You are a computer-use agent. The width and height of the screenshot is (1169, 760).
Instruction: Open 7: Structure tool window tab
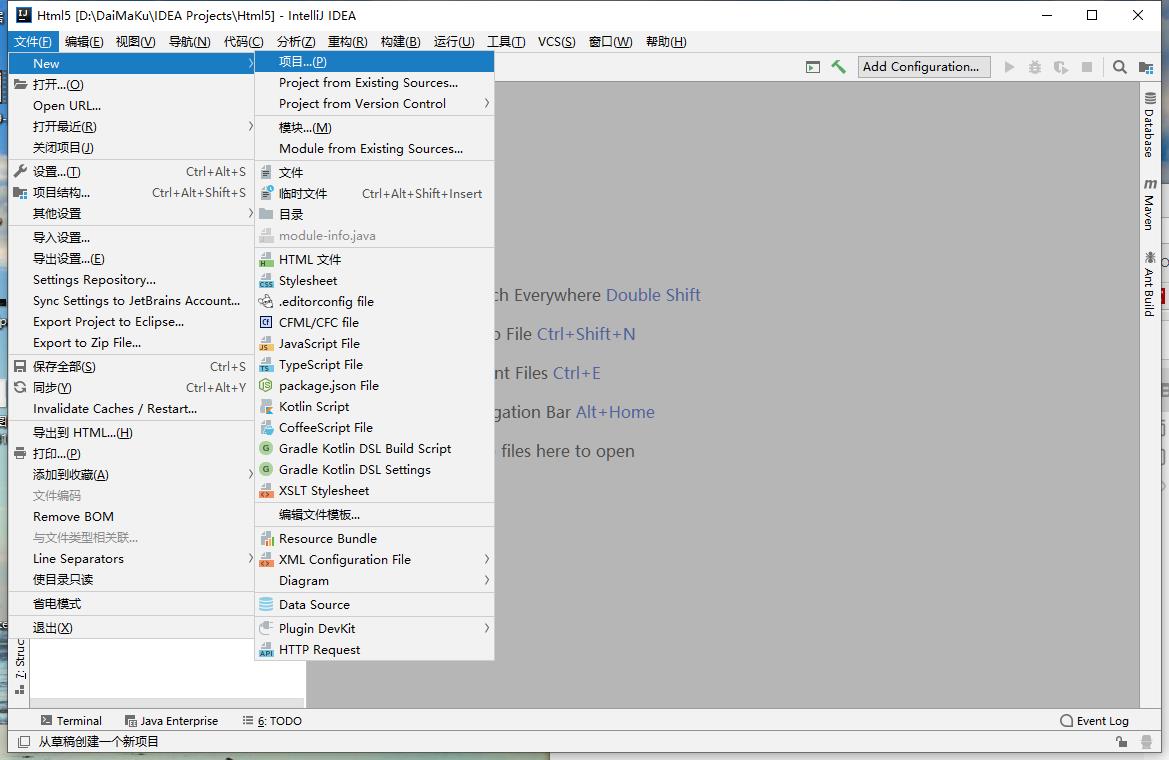pos(20,666)
